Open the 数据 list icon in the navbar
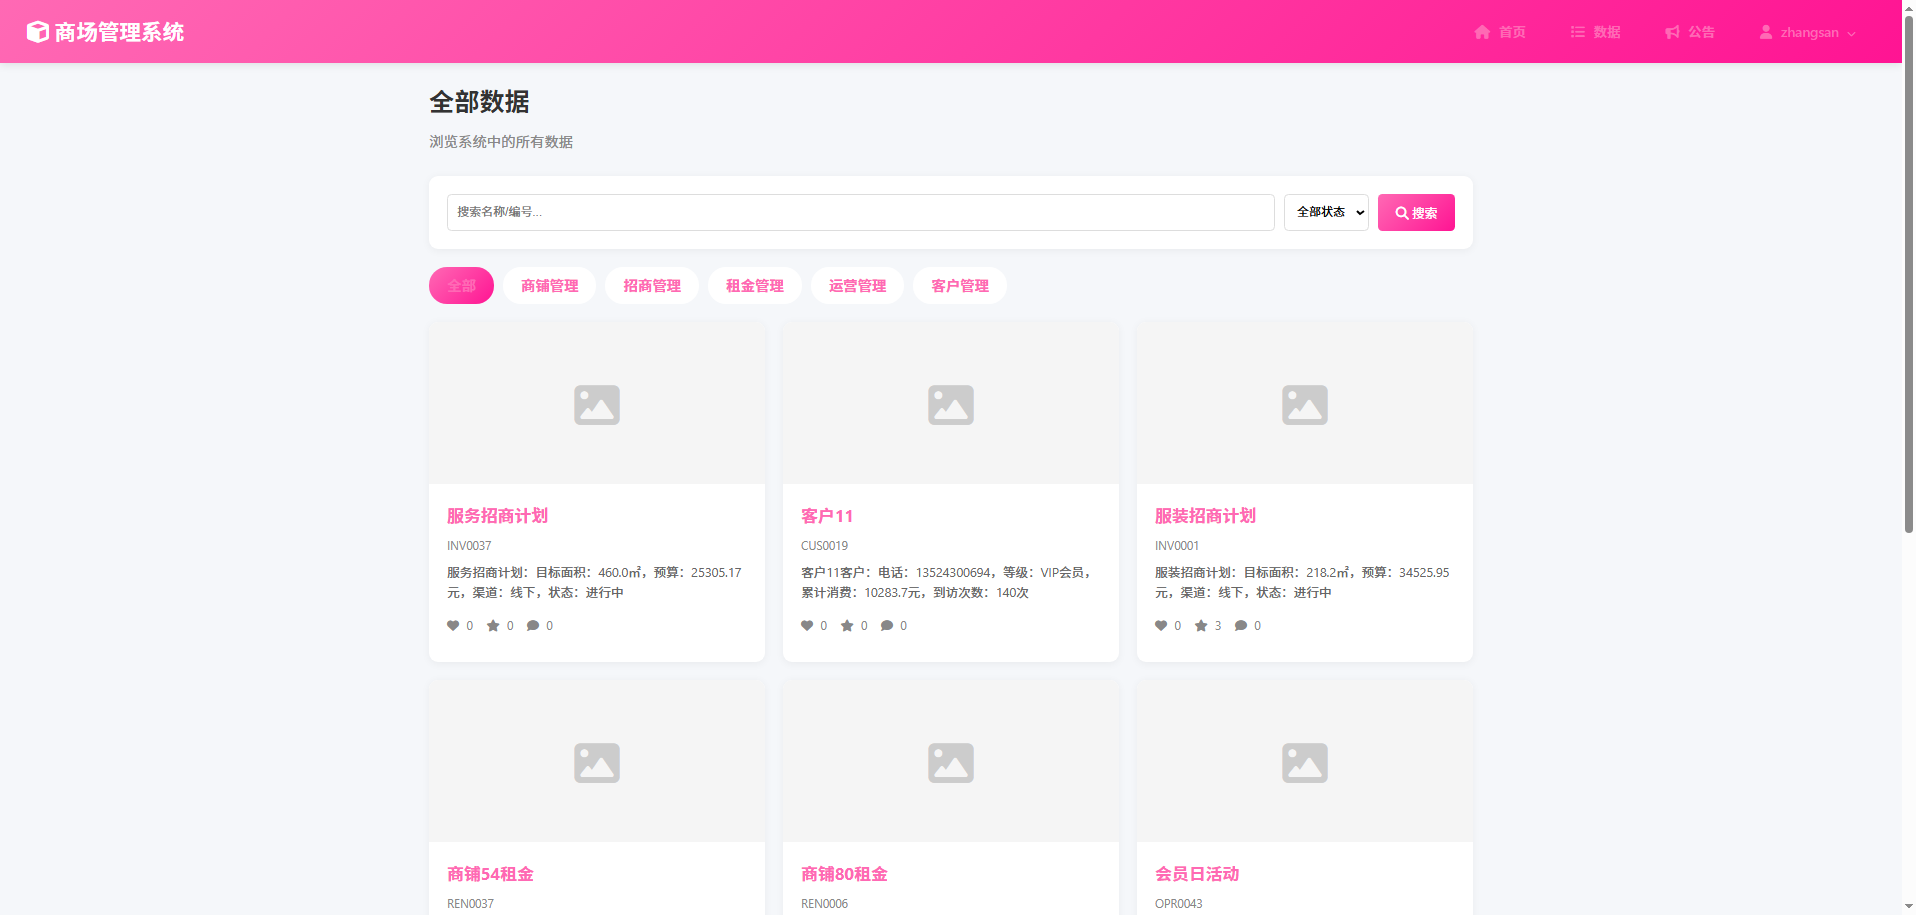The image size is (1916, 915). (1578, 32)
